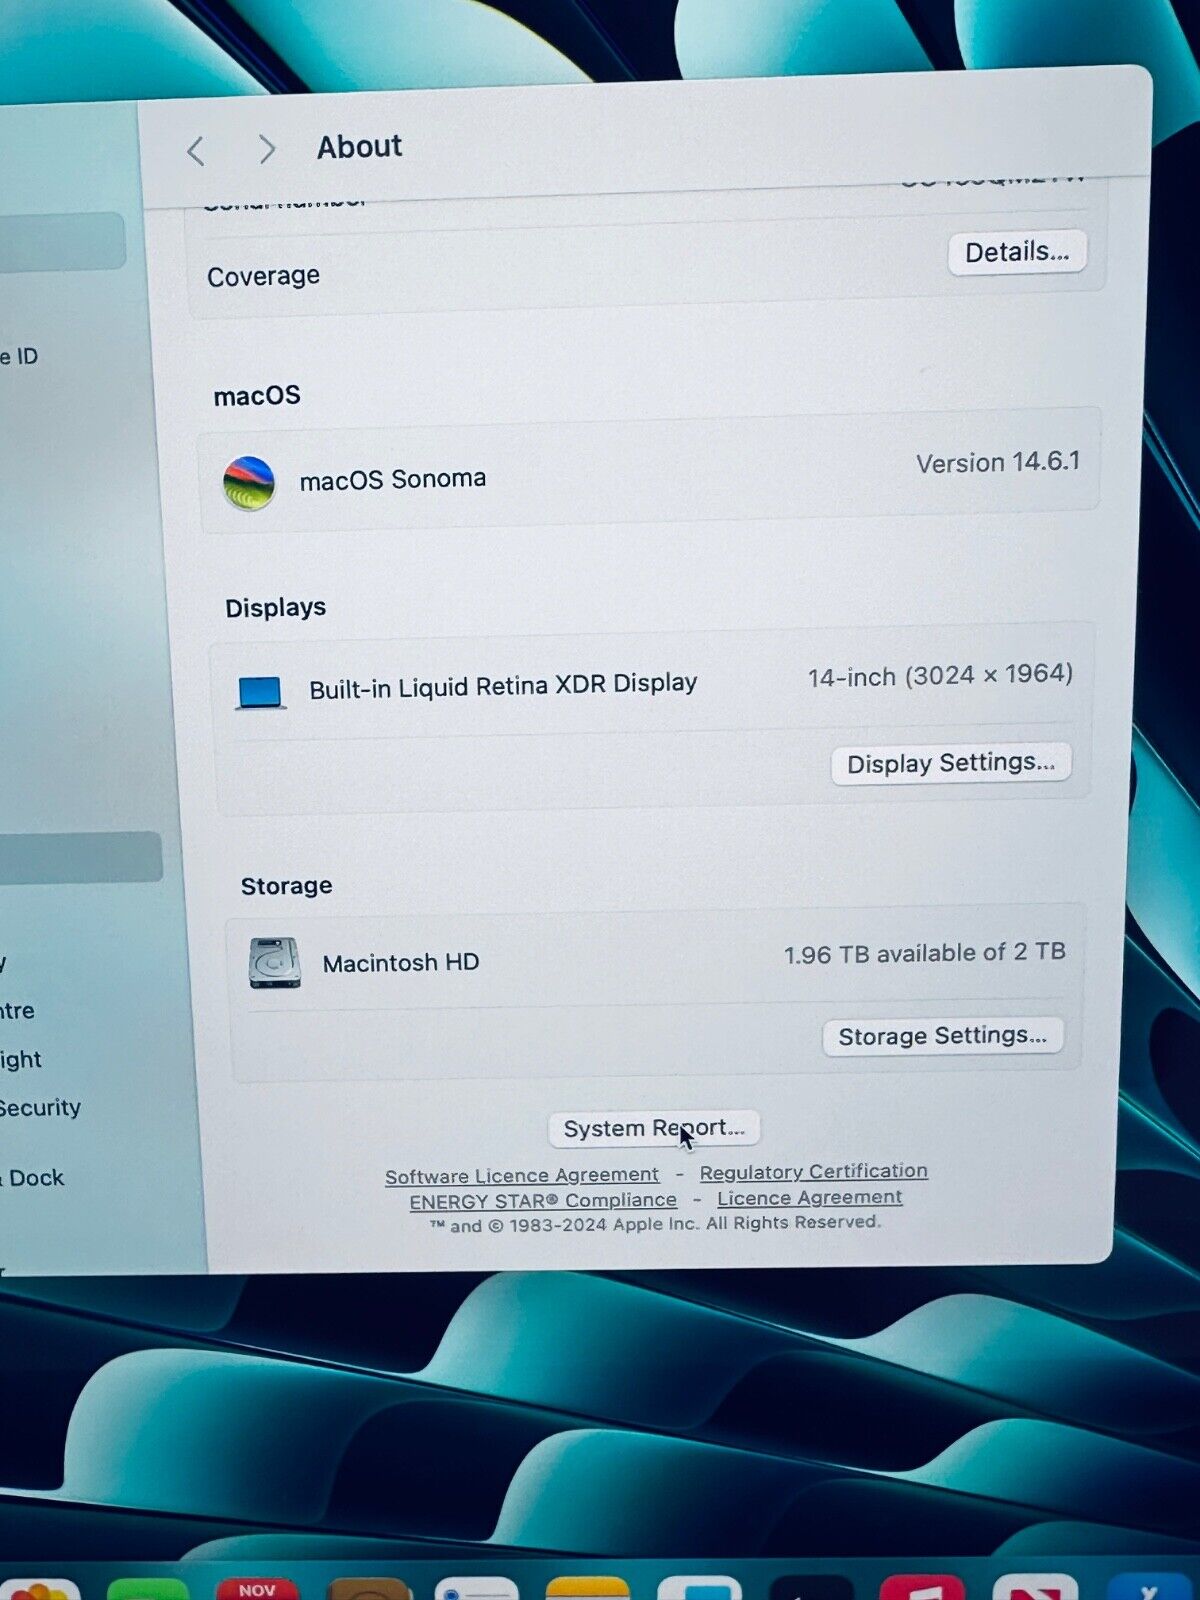The image size is (1200, 1600).
Task: View the Regulatory Certification link
Action: pyautogui.click(x=813, y=1171)
